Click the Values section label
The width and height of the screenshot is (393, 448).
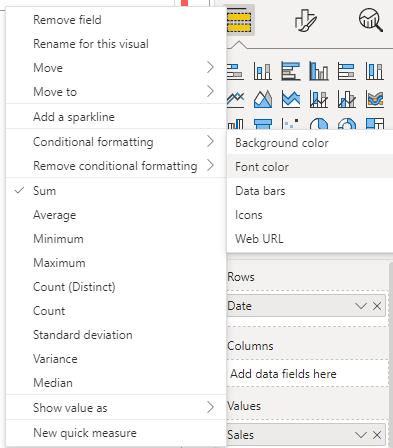coord(244,406)
